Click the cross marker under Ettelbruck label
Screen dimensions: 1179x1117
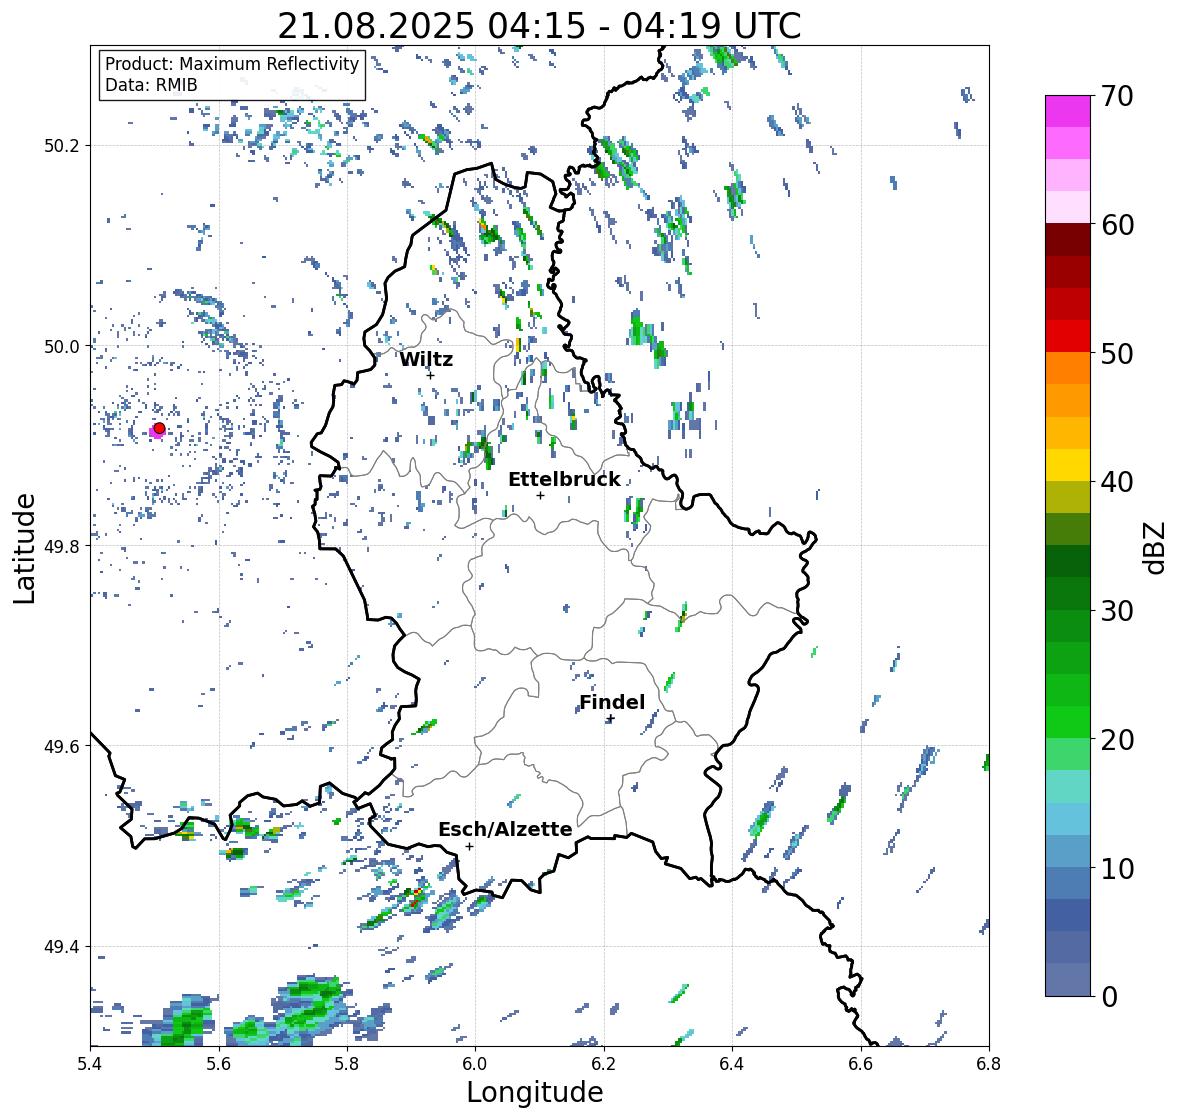pos(540,495)
